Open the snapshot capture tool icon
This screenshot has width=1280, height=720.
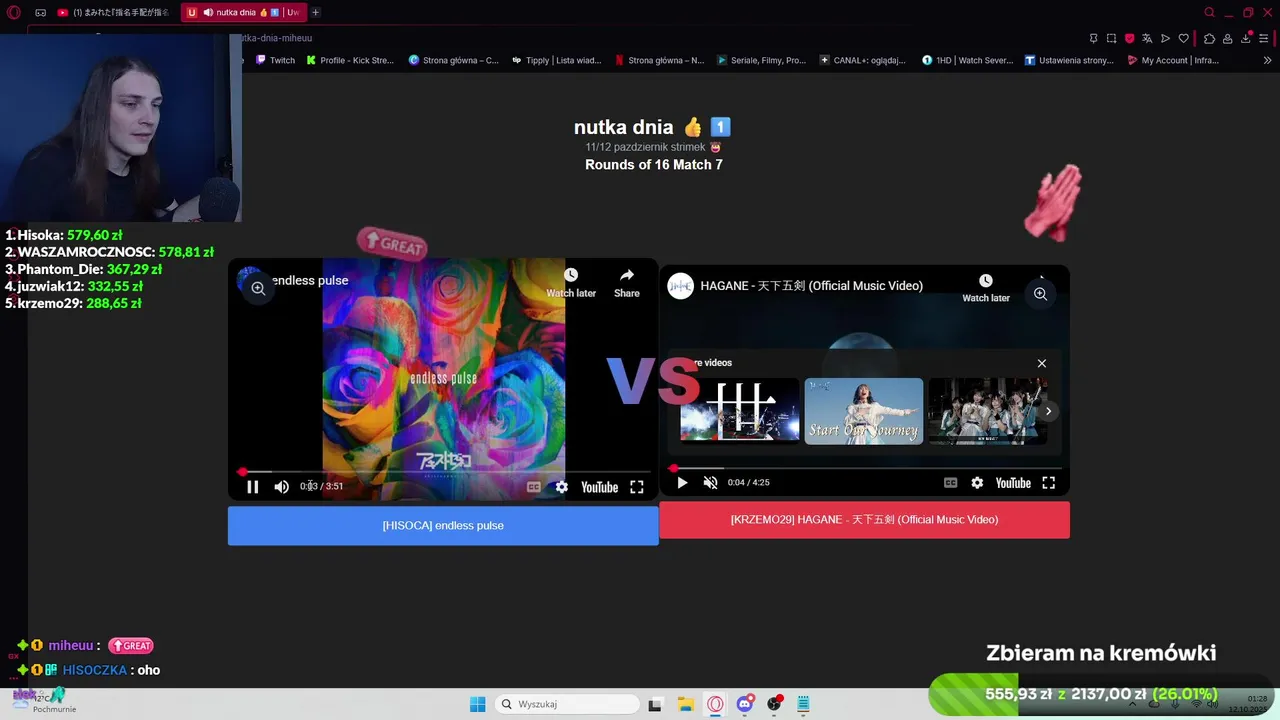click(x=1111, y=38)
